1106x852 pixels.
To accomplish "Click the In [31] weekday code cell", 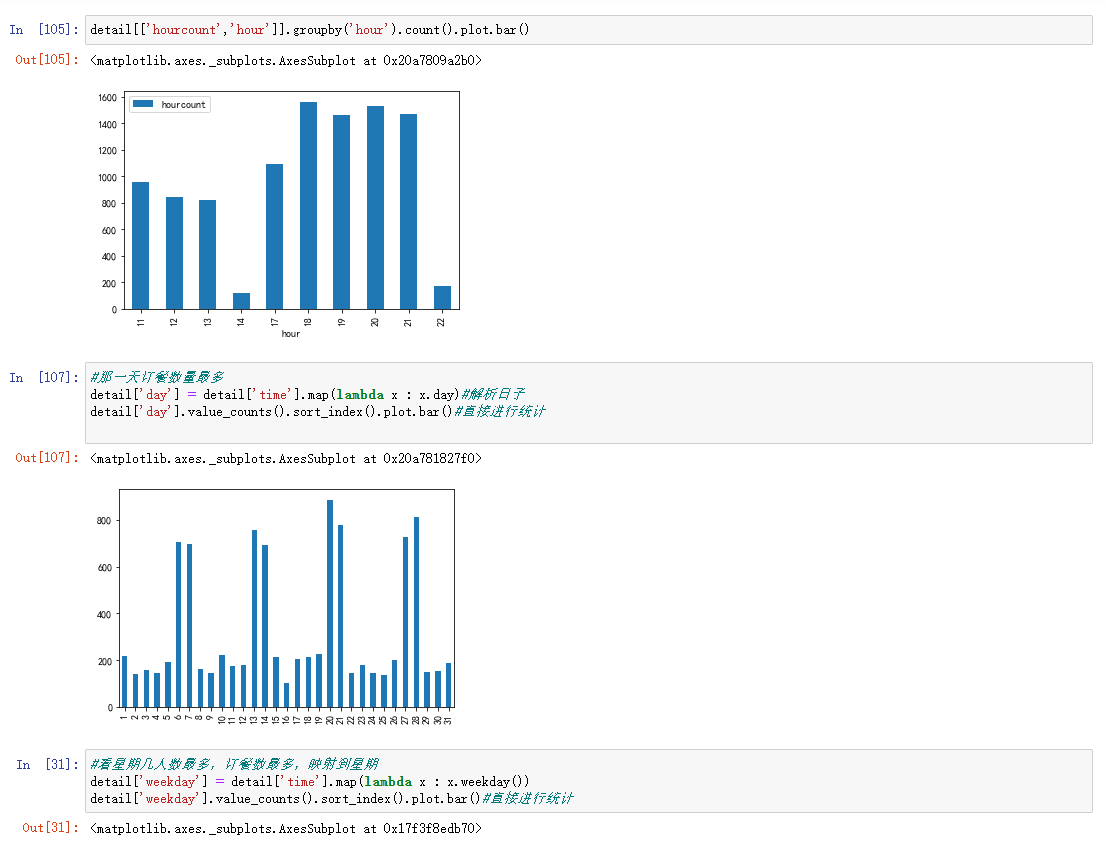I will (x=588, y=781).
